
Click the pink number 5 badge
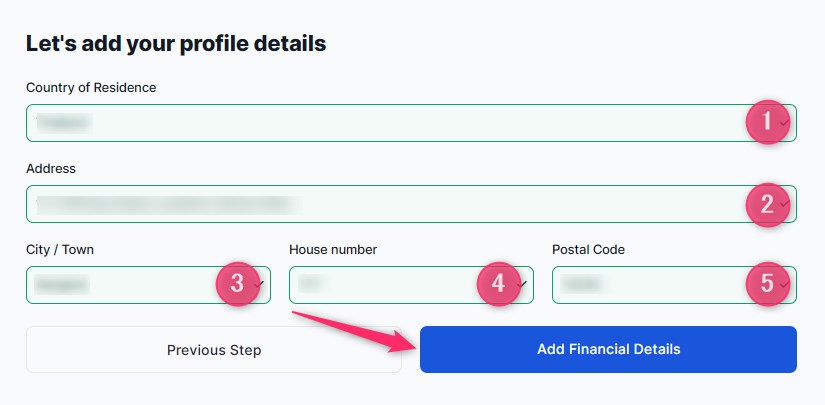[x=767, y=284]
